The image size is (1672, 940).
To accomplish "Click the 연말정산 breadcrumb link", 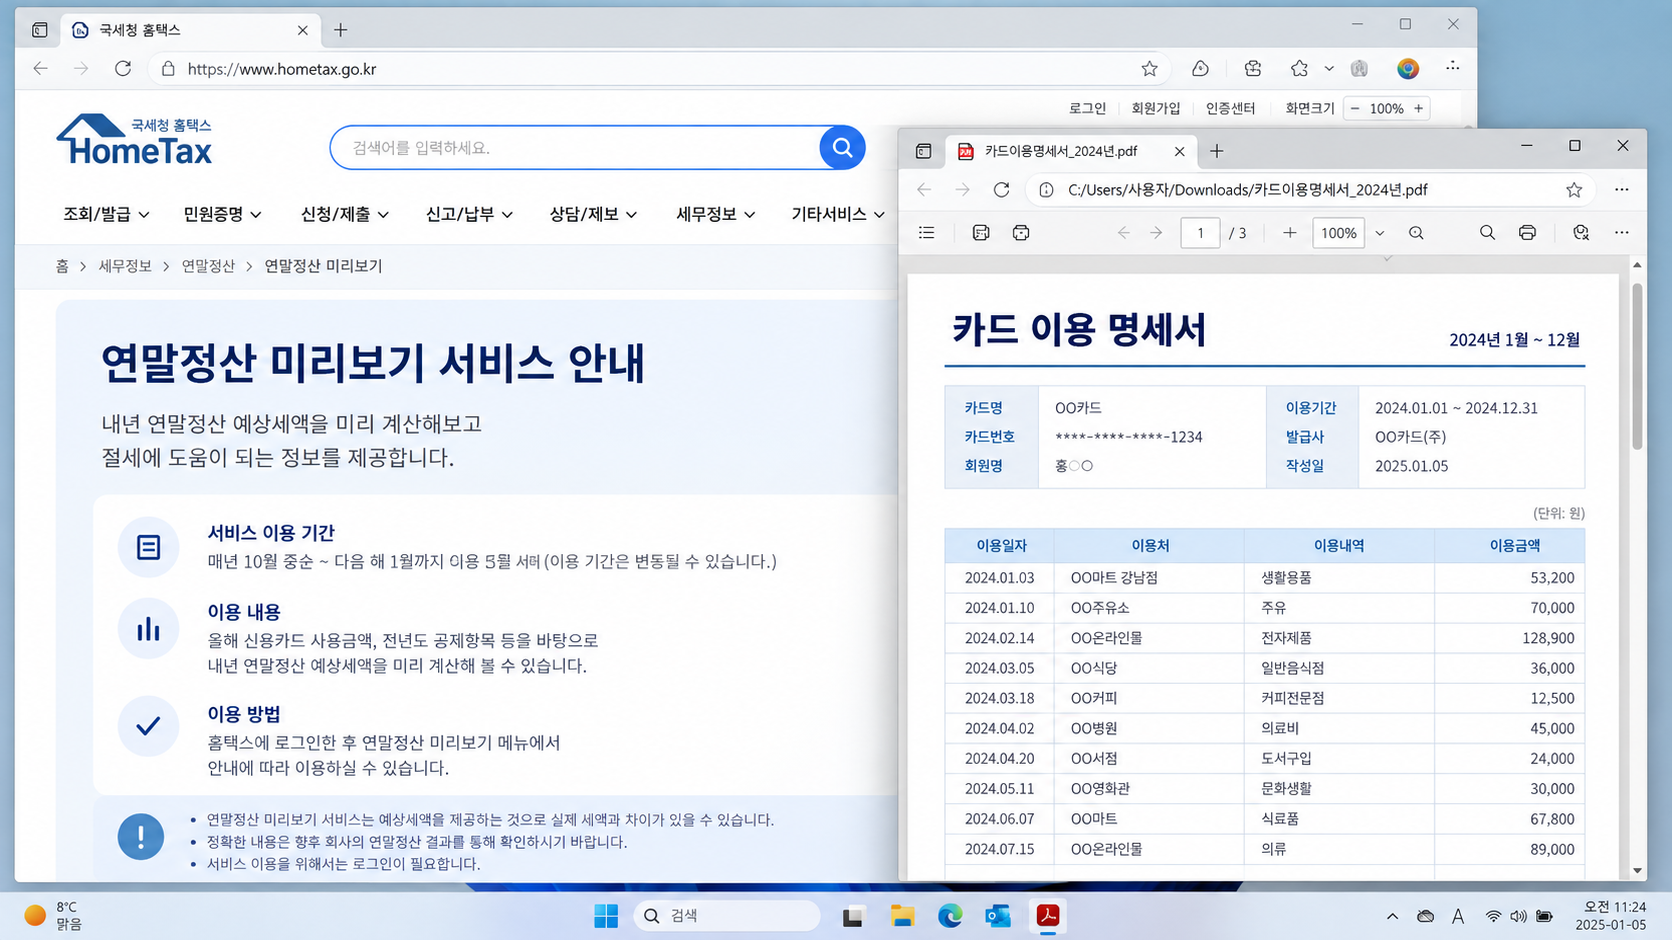I will (208, 266).
